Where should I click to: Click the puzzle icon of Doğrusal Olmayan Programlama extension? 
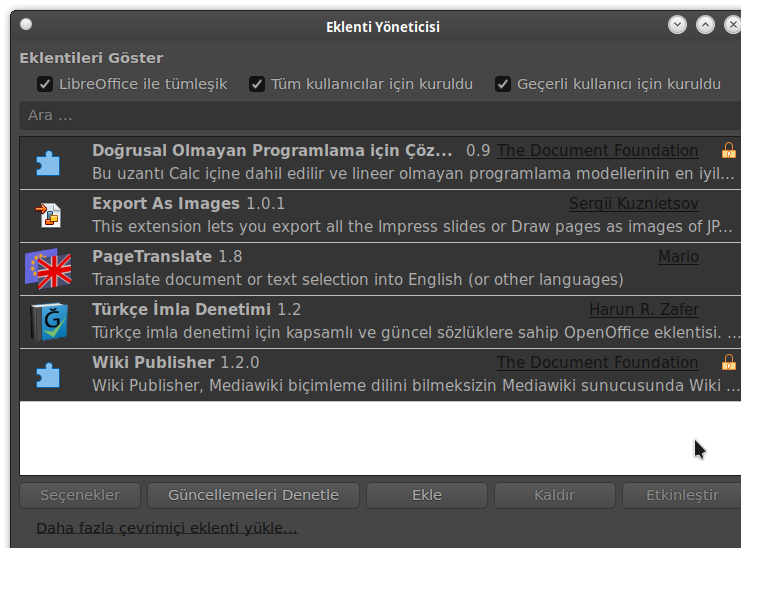point(48,163)
